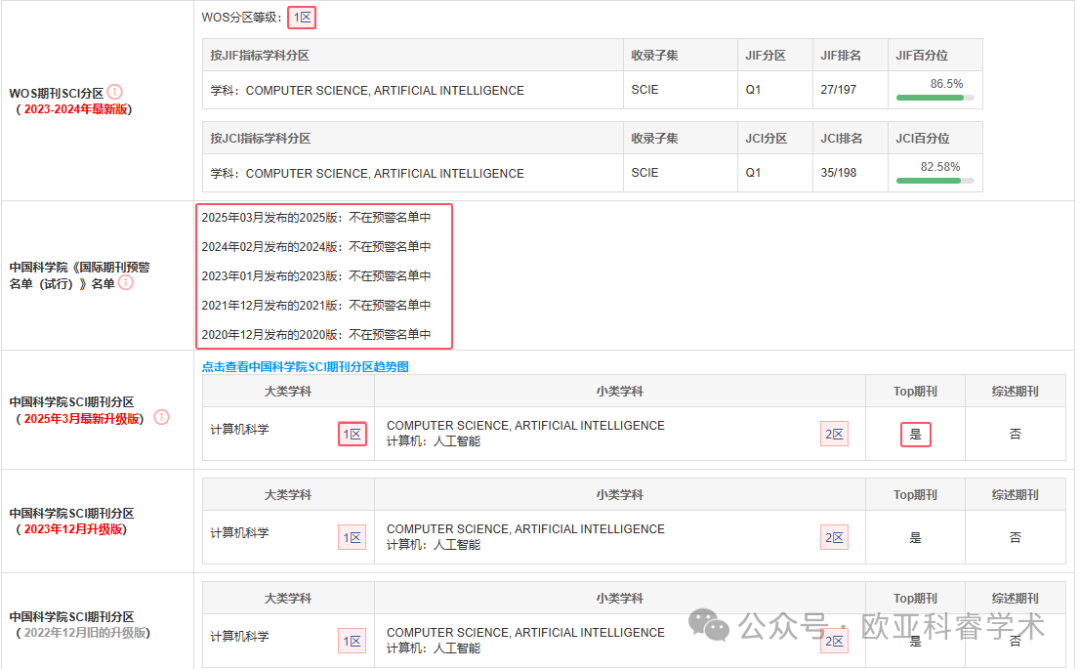Click the JIF rank value 27/197
The image size is (1080, 669).
(x=838, y=90)
